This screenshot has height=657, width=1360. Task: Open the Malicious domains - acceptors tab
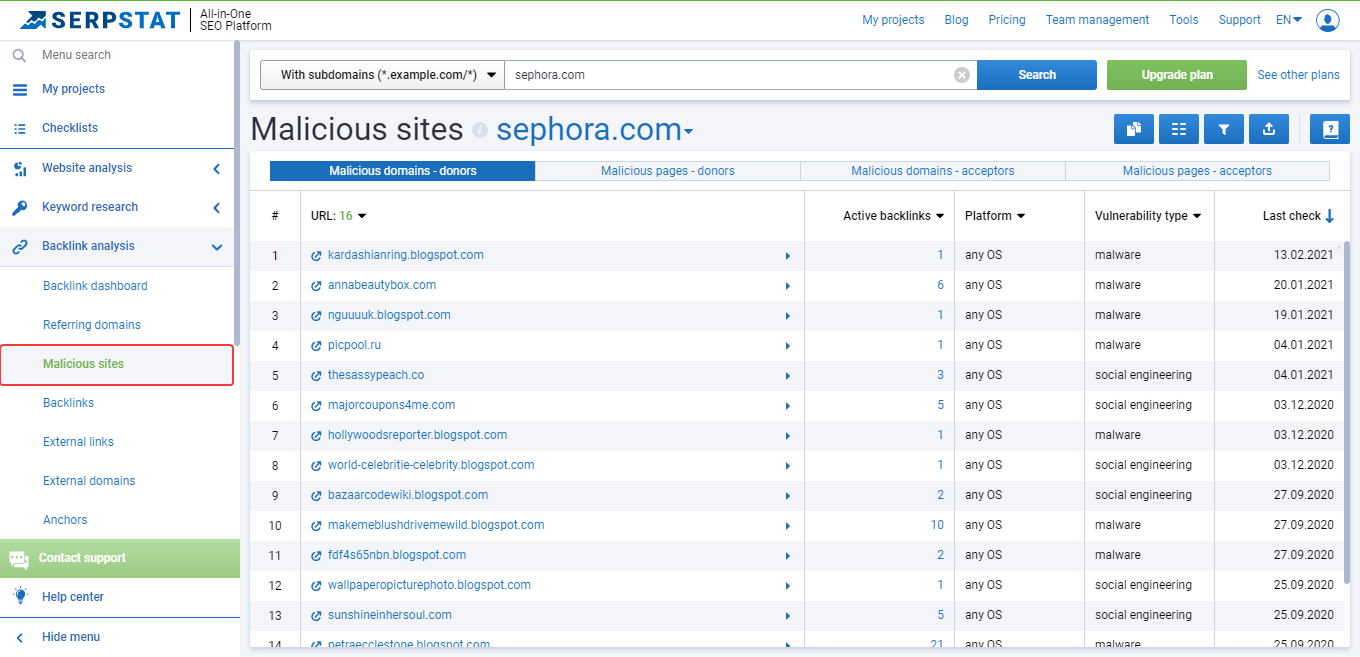pos(932,171)
